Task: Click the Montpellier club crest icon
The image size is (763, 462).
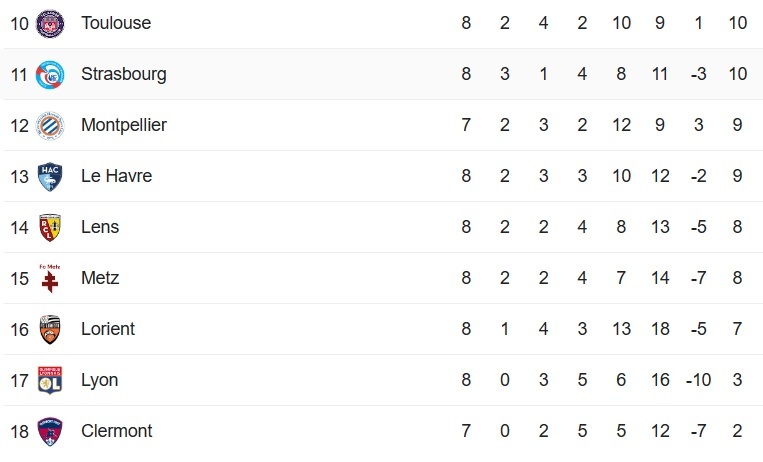Action: click(x=49, y=125)
